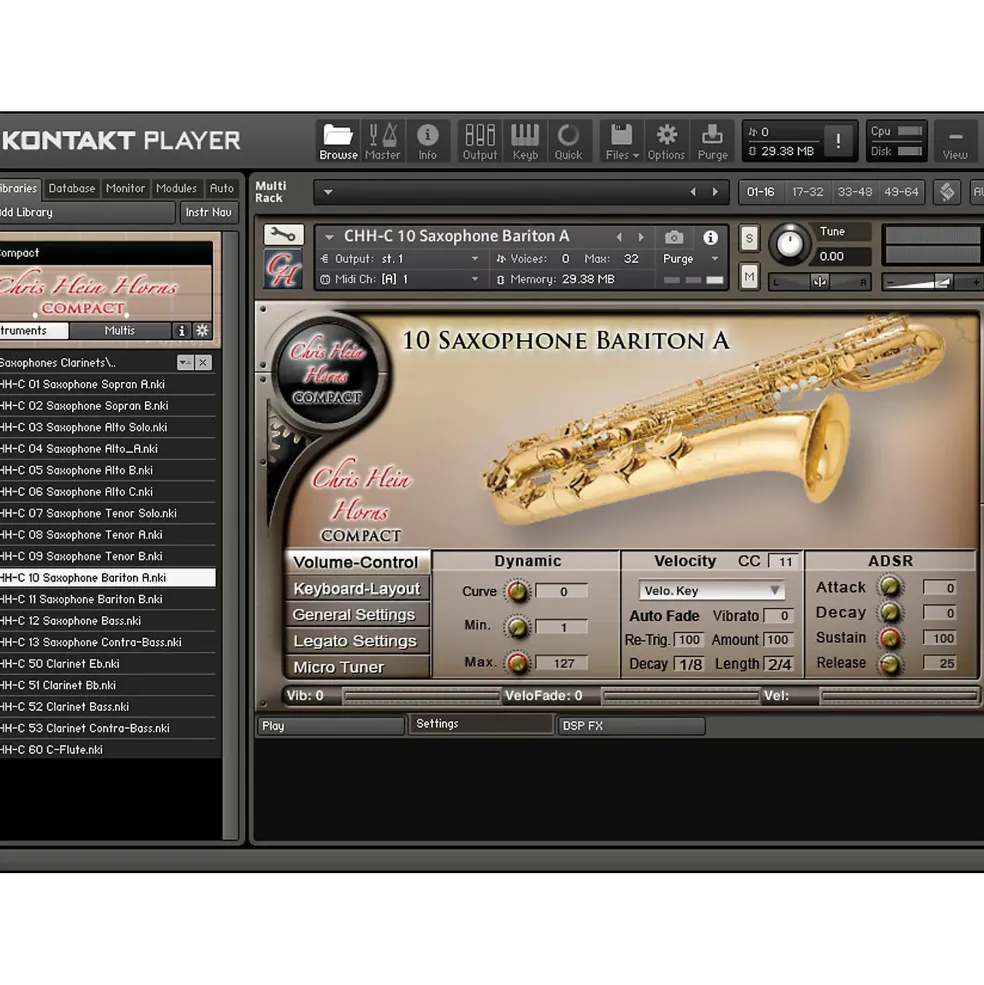Load CHH-C 12 Saxophone Bass.nki
The image size is (984, 985).
107,621
